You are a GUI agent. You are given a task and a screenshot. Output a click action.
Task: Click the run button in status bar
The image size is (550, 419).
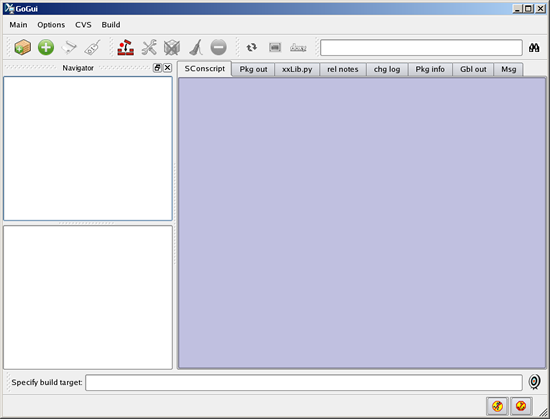click(497, 406)
